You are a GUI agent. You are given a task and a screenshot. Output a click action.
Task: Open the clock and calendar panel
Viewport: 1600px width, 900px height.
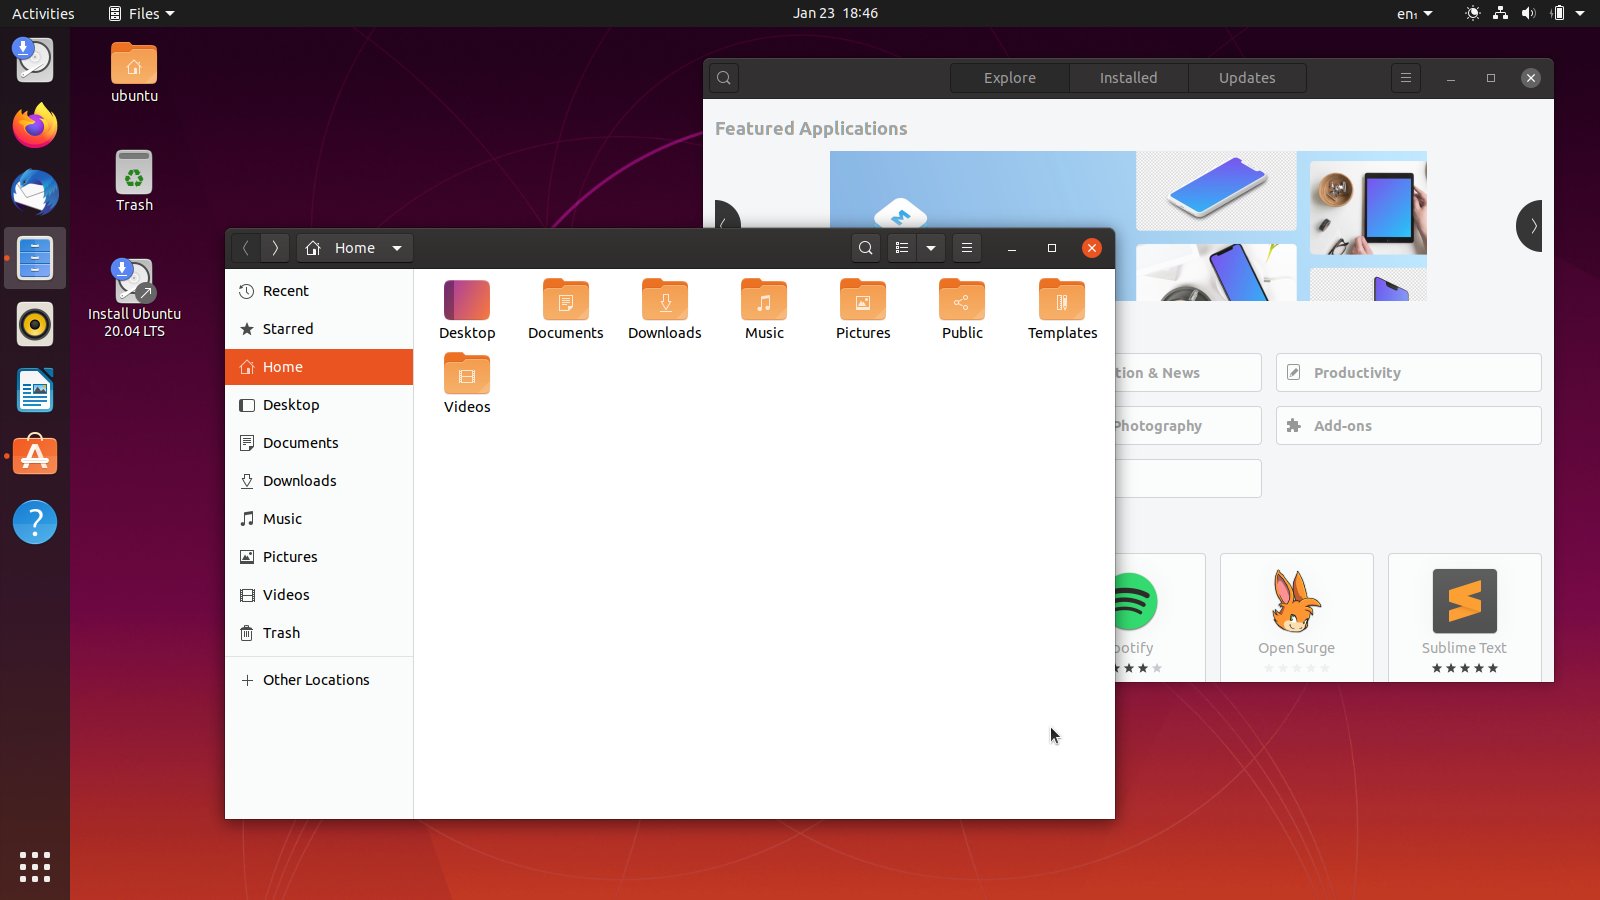tap(835, 13)
